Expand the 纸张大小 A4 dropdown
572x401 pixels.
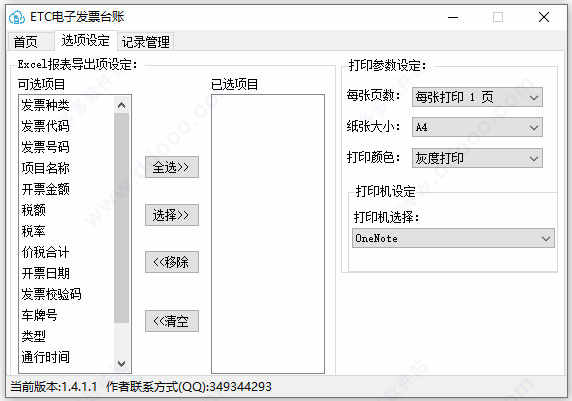tap(477, 127)
